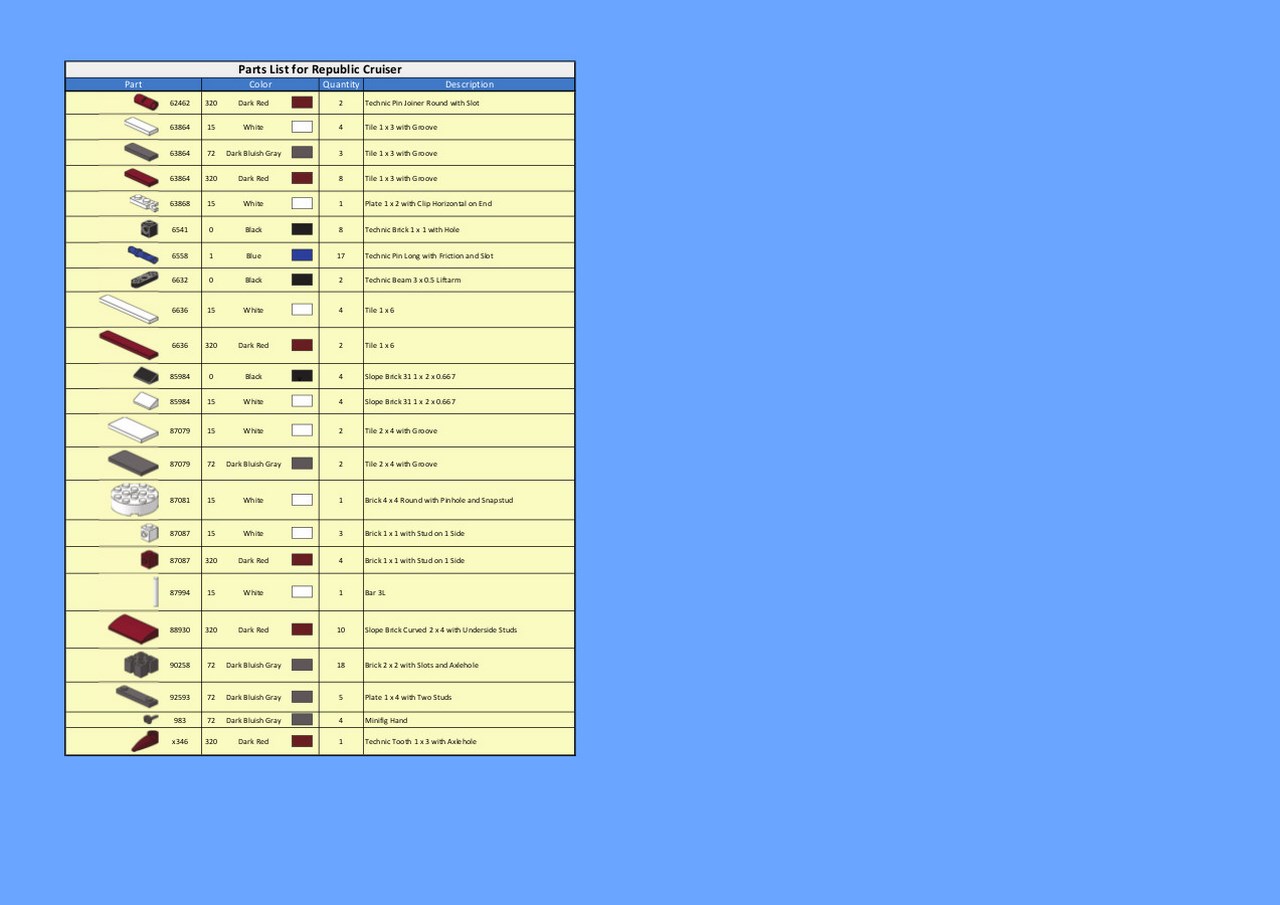Select part number 6558

[x=180, y=255]
